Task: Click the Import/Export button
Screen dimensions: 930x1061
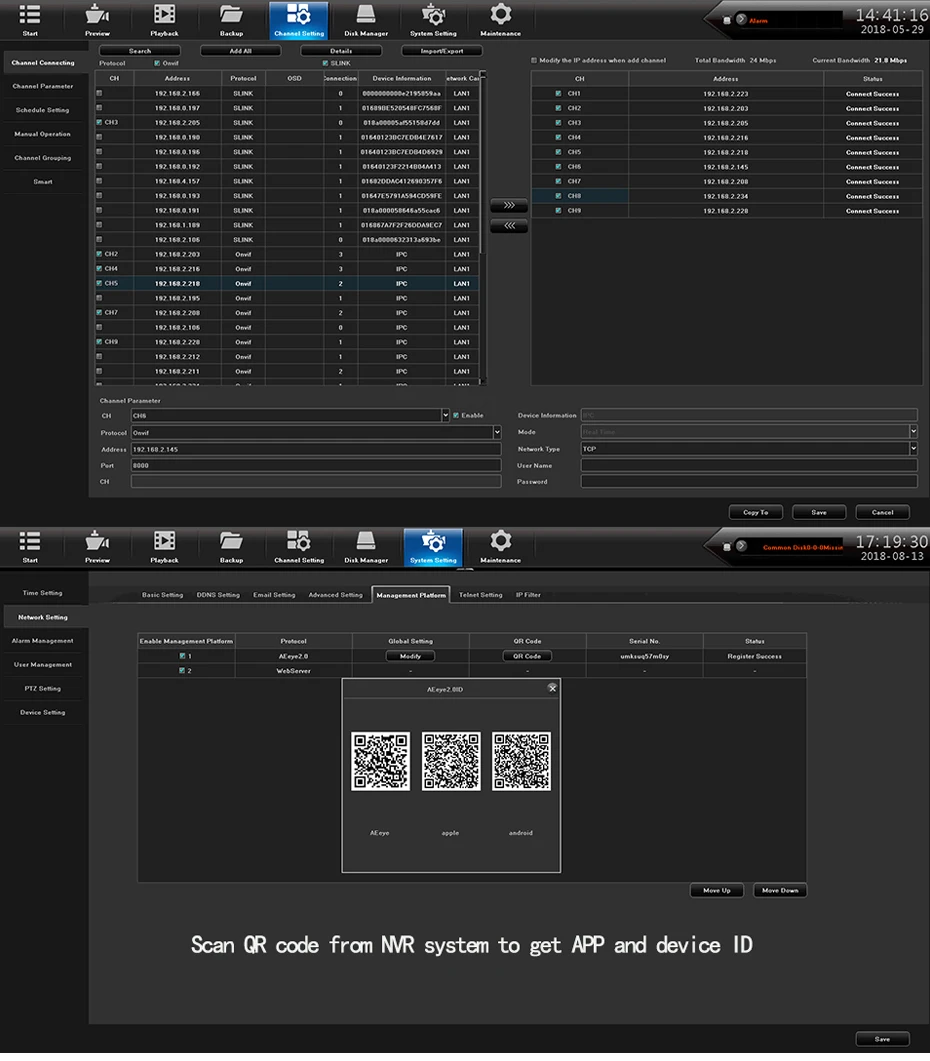Action: point(442,51)
